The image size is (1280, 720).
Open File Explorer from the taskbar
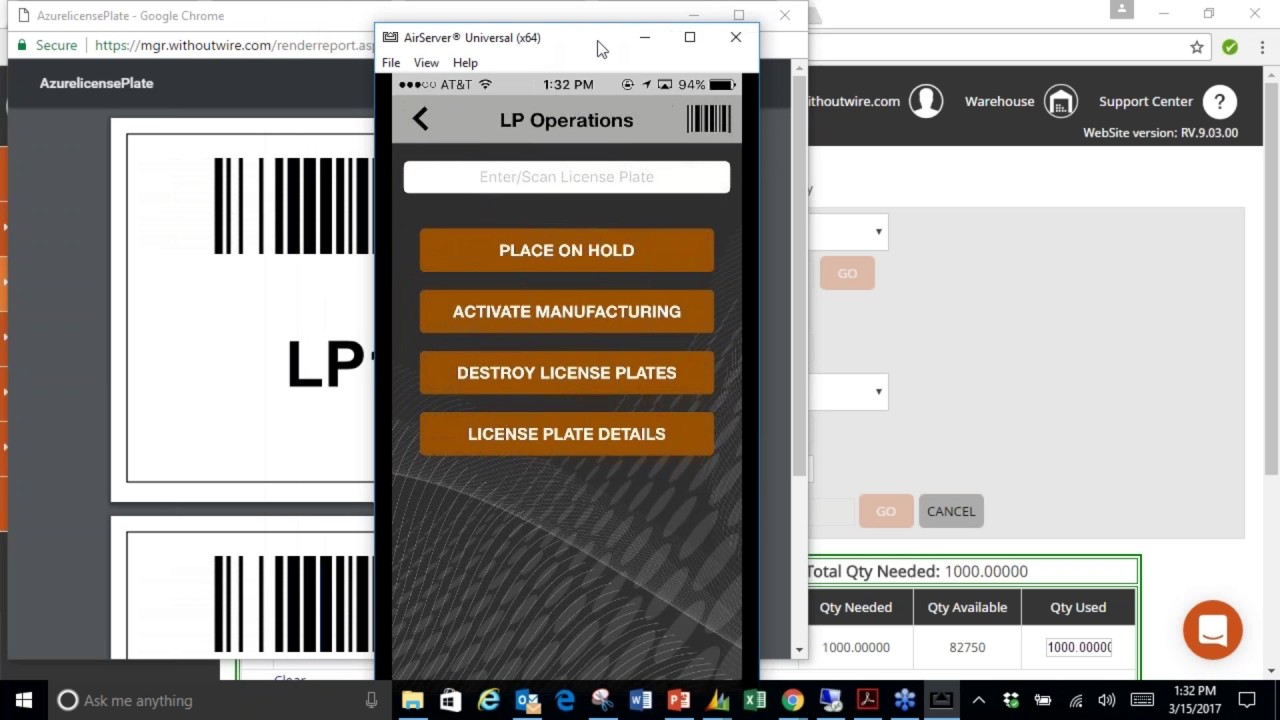point(412,700)
